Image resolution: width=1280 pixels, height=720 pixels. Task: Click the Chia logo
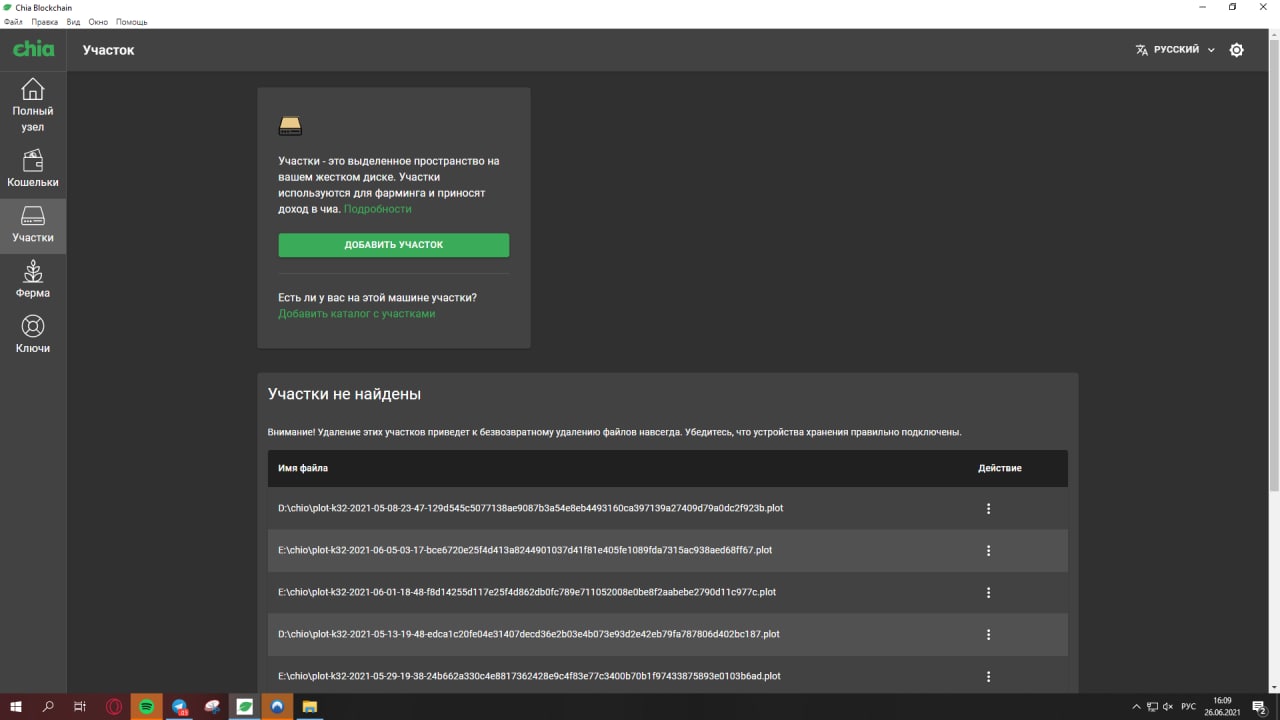(x=33, y=49)
